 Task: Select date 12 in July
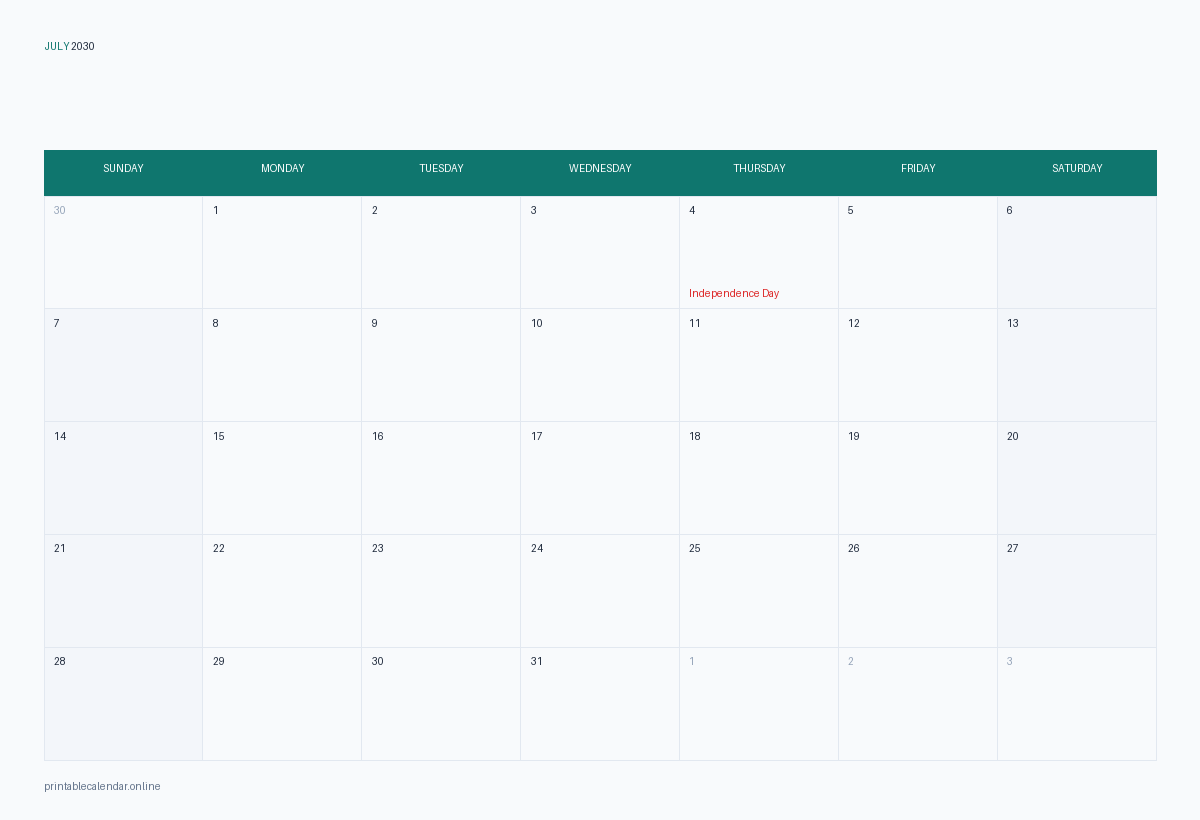[918, 365]
